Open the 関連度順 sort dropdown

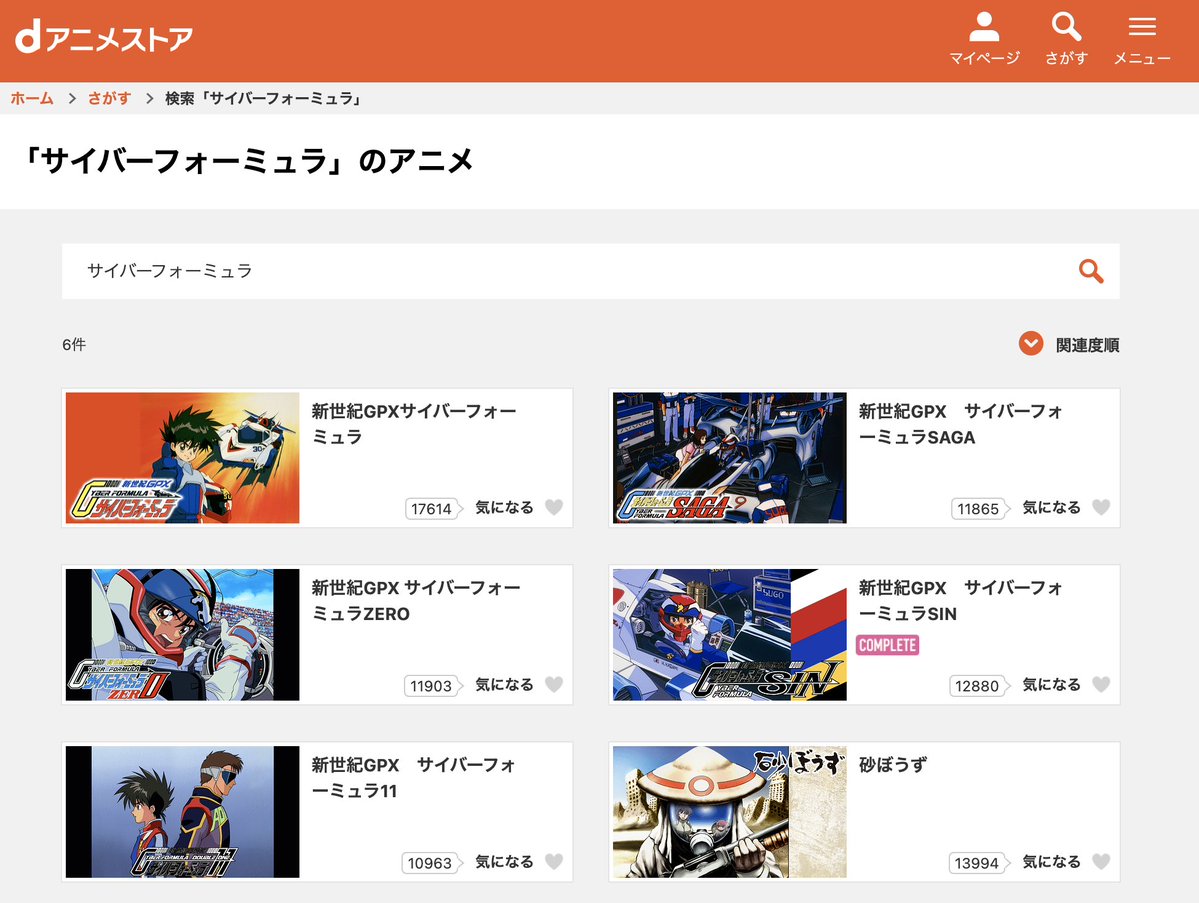coord(1069,345)
